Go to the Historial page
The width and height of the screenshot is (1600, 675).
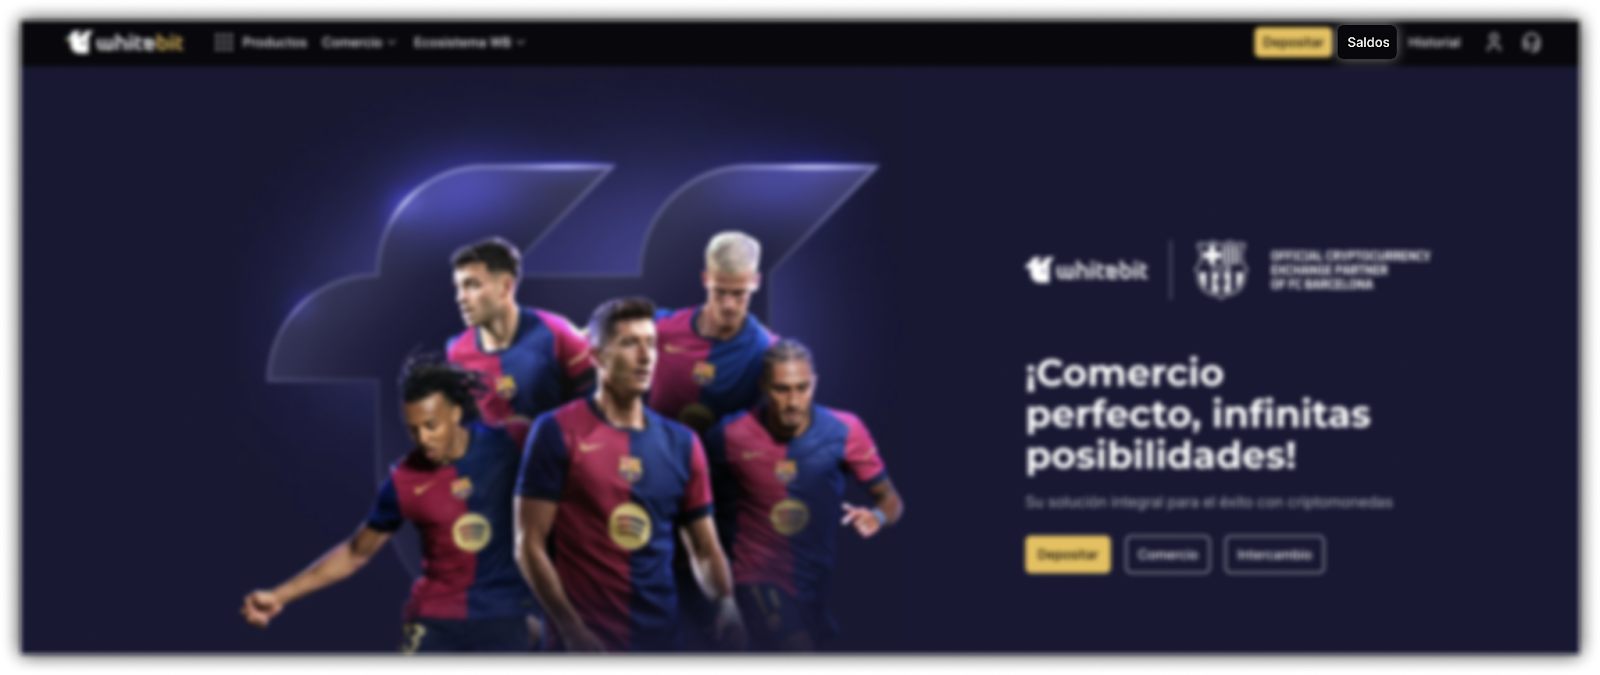[x=1434, y=42]
